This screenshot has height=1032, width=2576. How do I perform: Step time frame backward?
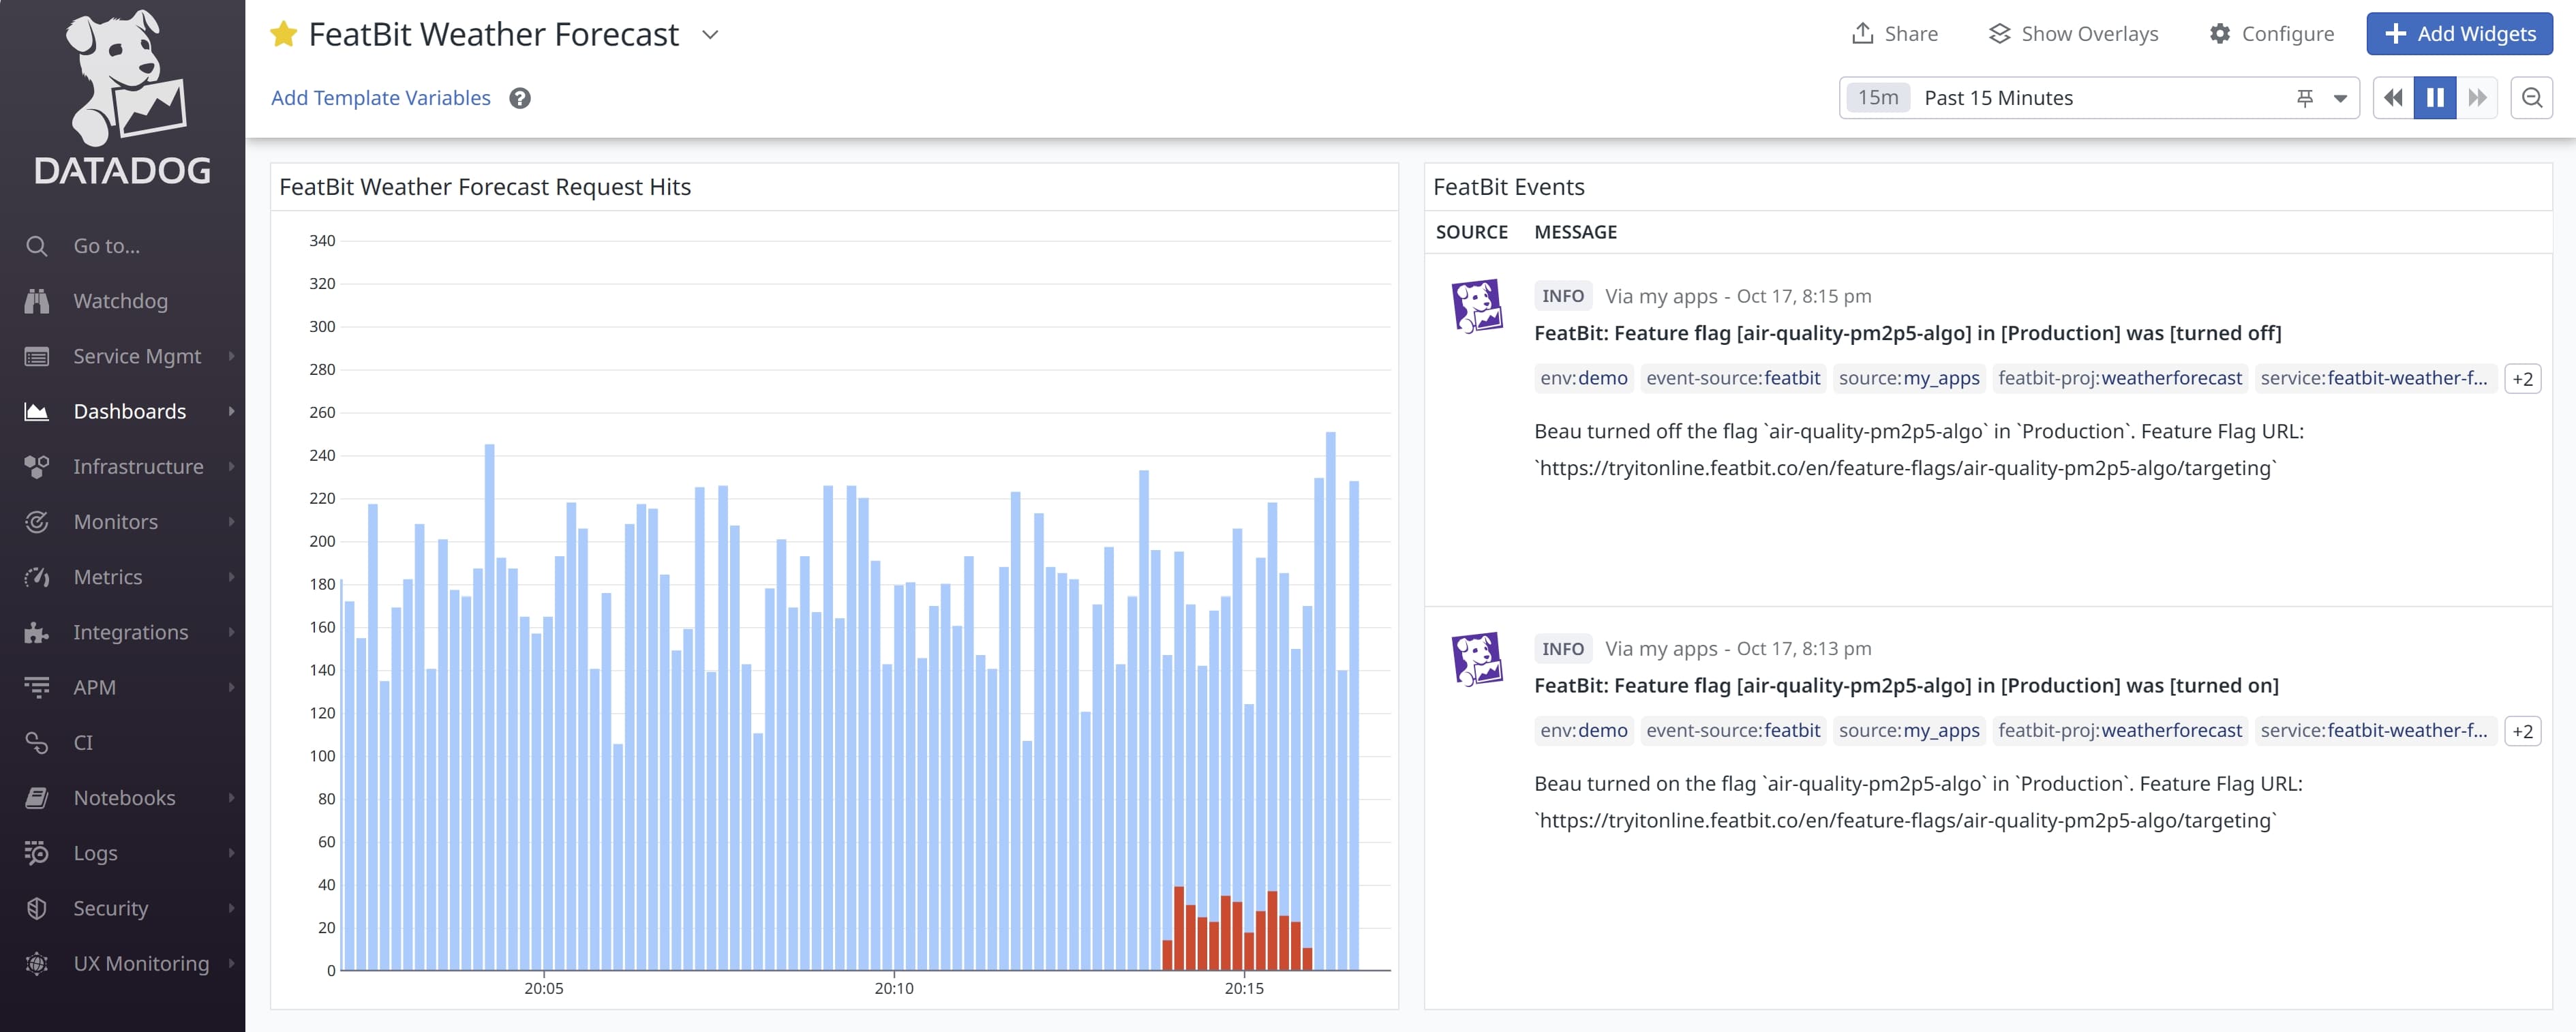pyautogui.click(x=2393, y=98)
